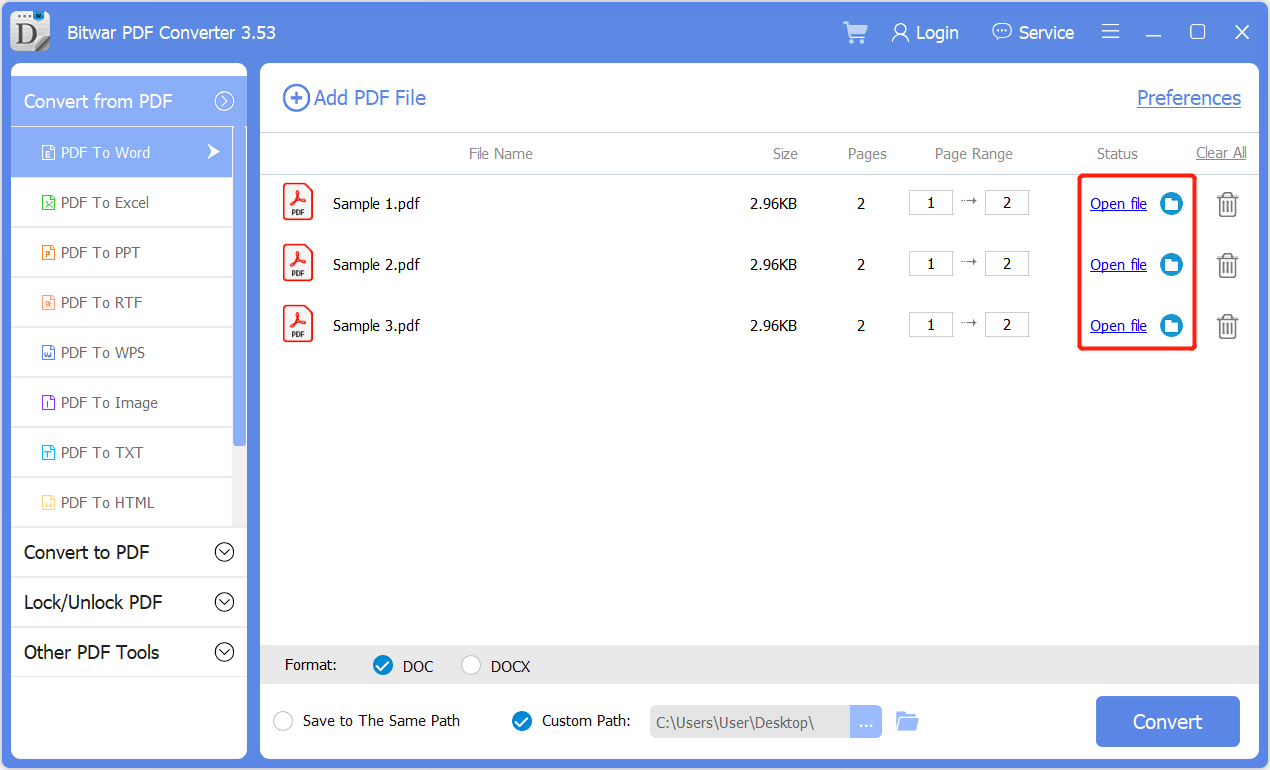Select the DOCX format option
The height and width of the screenshot is (770, 1270).
coord(472,666)
